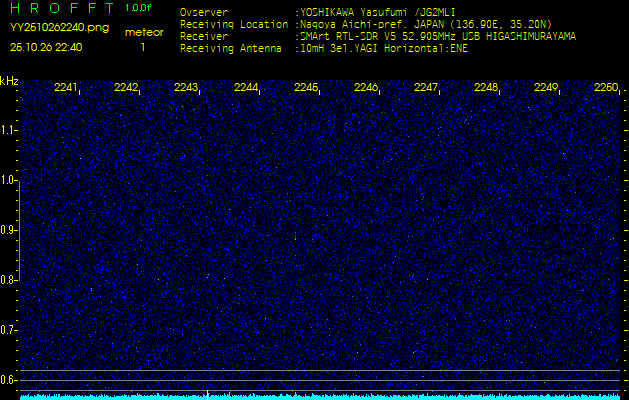The height and width of the screenshot is (400, 629).
Task: Click the kHz axis unit label
Action: [9, 81]
